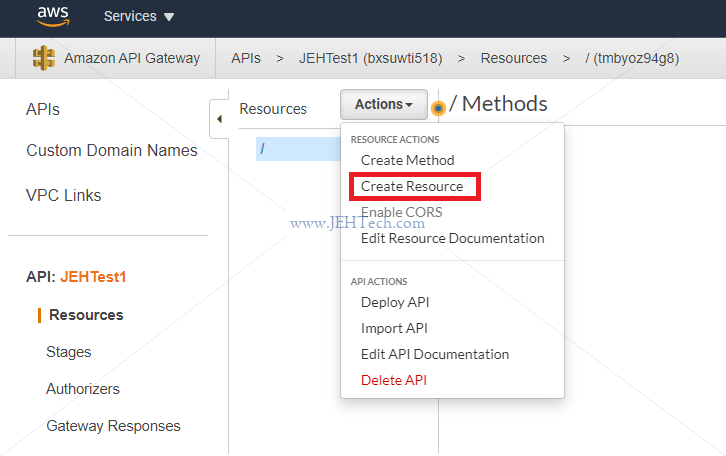The height and width of the screenshot is (456, 726).
Task: Click the / Methods heading
Action: pos(499,104)
